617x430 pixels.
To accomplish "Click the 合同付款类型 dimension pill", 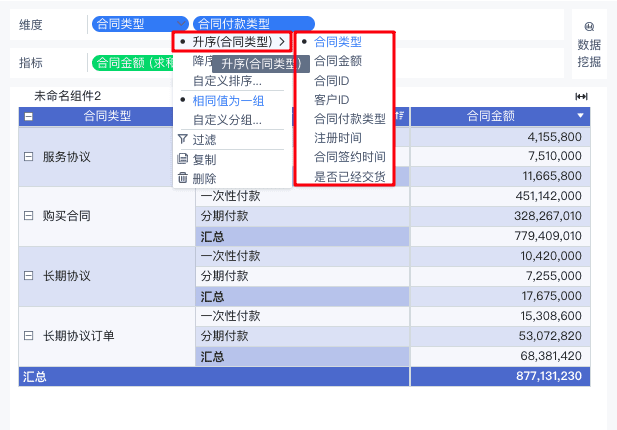I will pos(254,24).
